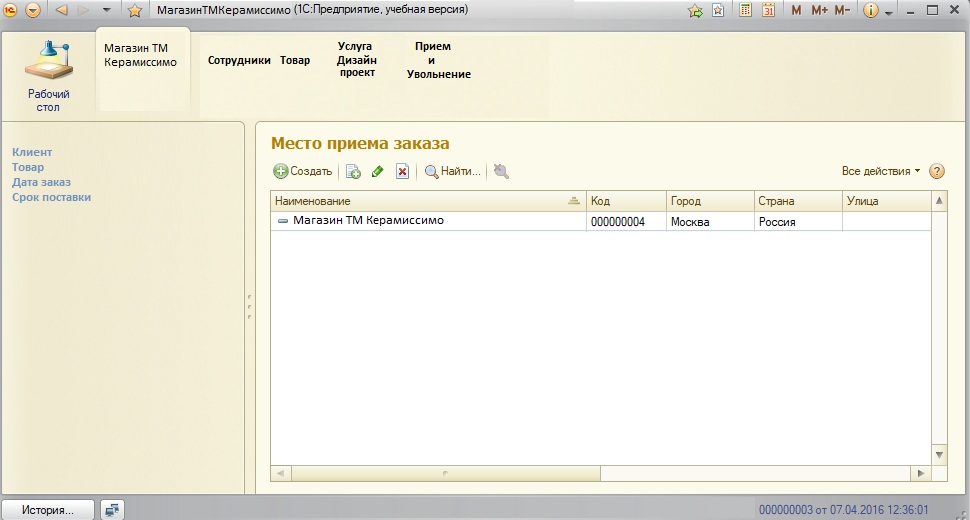The height and width of the screenshot is (520, 970).
Task: Click the M+ memory button
Action: tap(820, 11)
